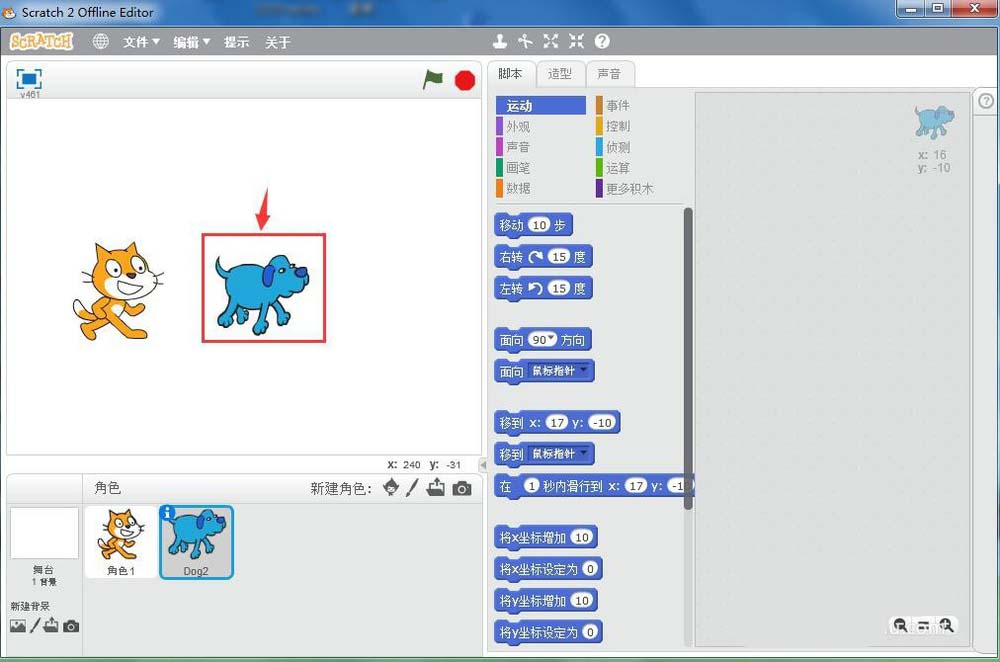
Task: Click the globe language icon
Action: pos(100,42)
